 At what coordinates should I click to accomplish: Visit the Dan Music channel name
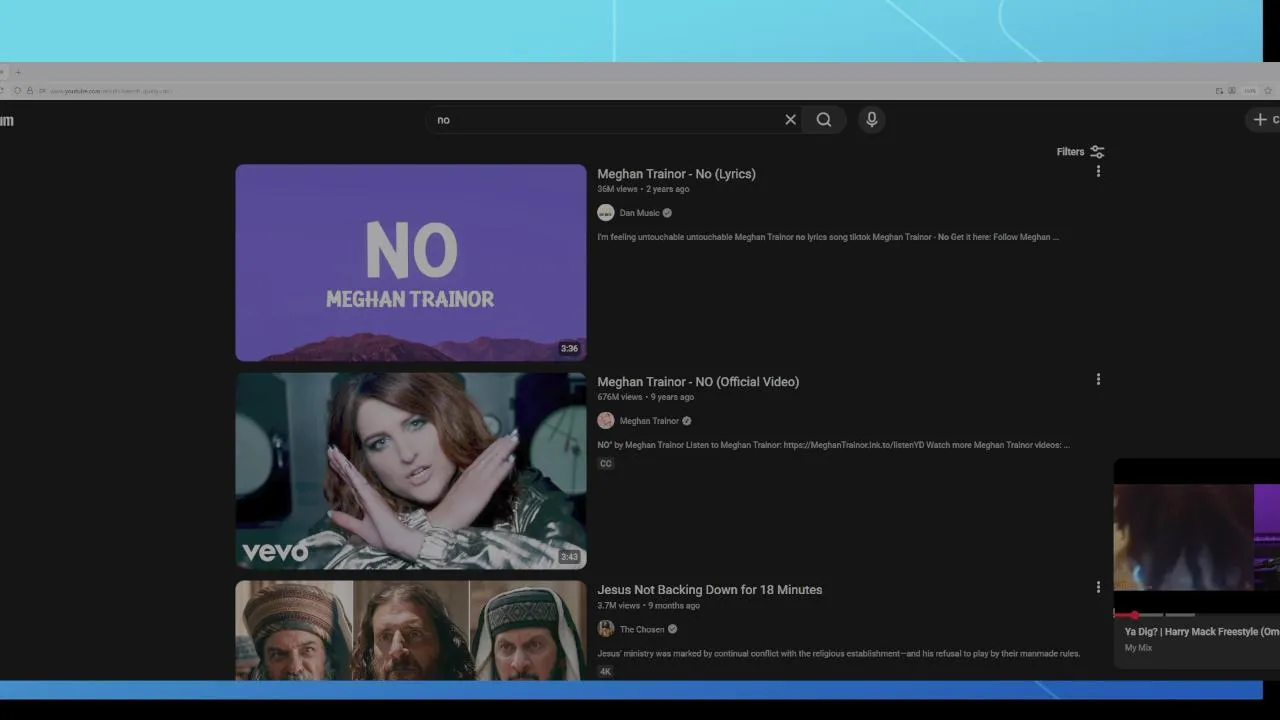tap(639, 213)
